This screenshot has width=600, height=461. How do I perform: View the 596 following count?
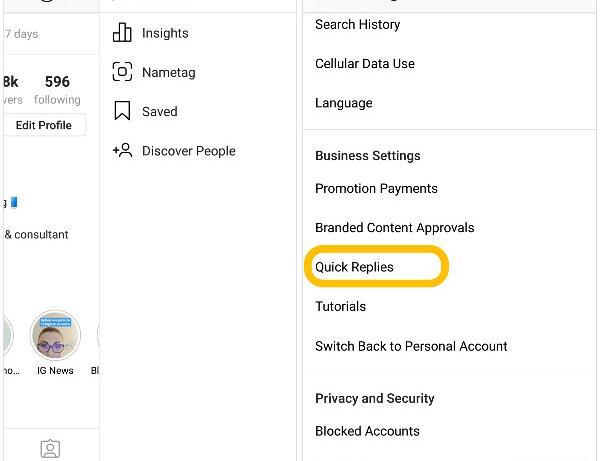[x=57, y=90]
